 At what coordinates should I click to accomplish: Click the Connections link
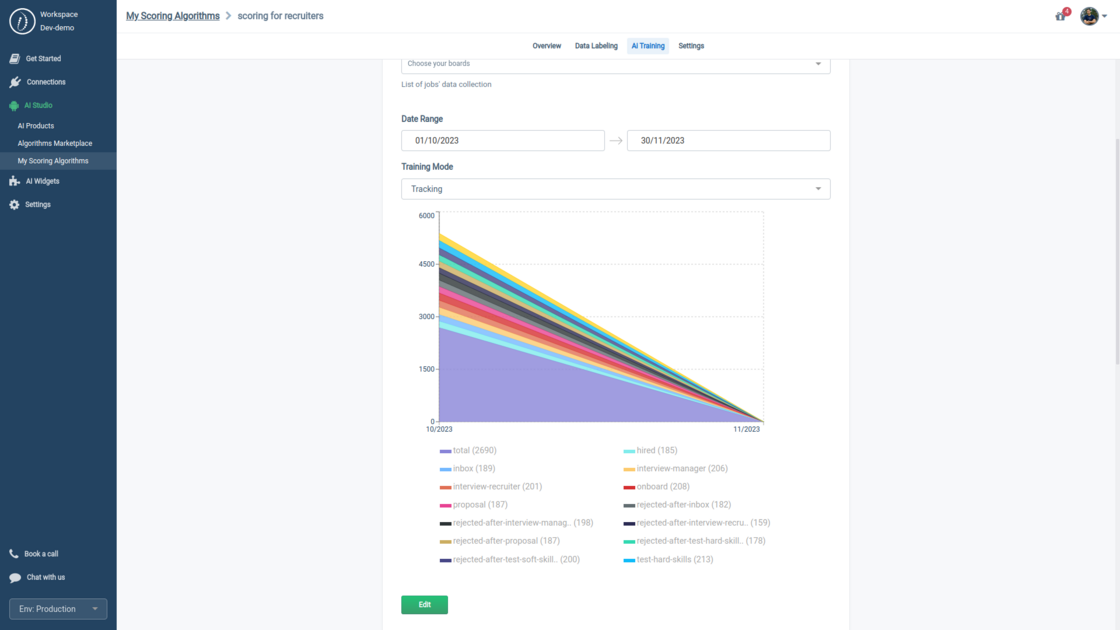46,82
